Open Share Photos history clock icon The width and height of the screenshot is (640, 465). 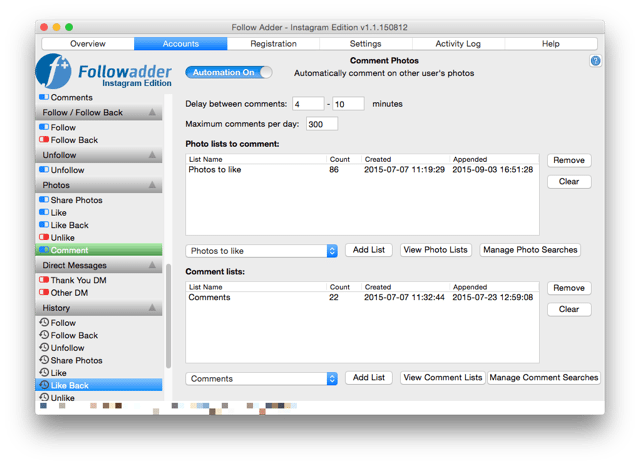pyautogui.click(x=44, y=360)
